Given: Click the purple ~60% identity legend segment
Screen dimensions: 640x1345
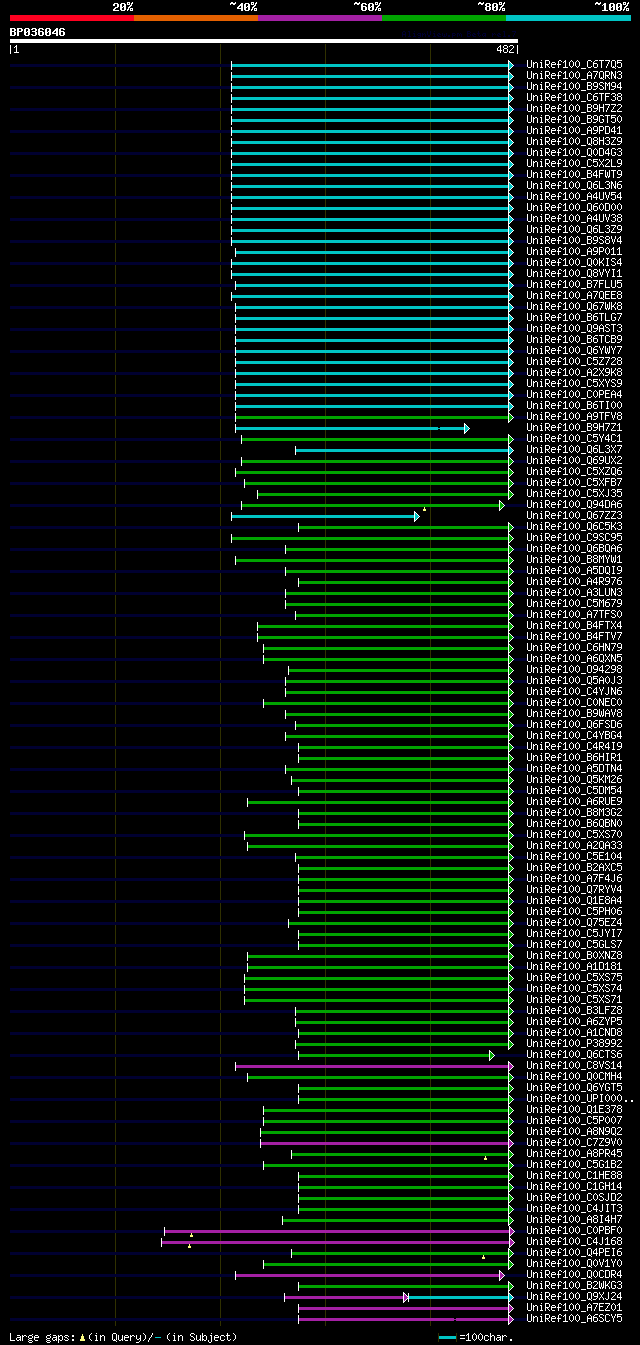Looking at the screenshot, I should coord(320,18).
